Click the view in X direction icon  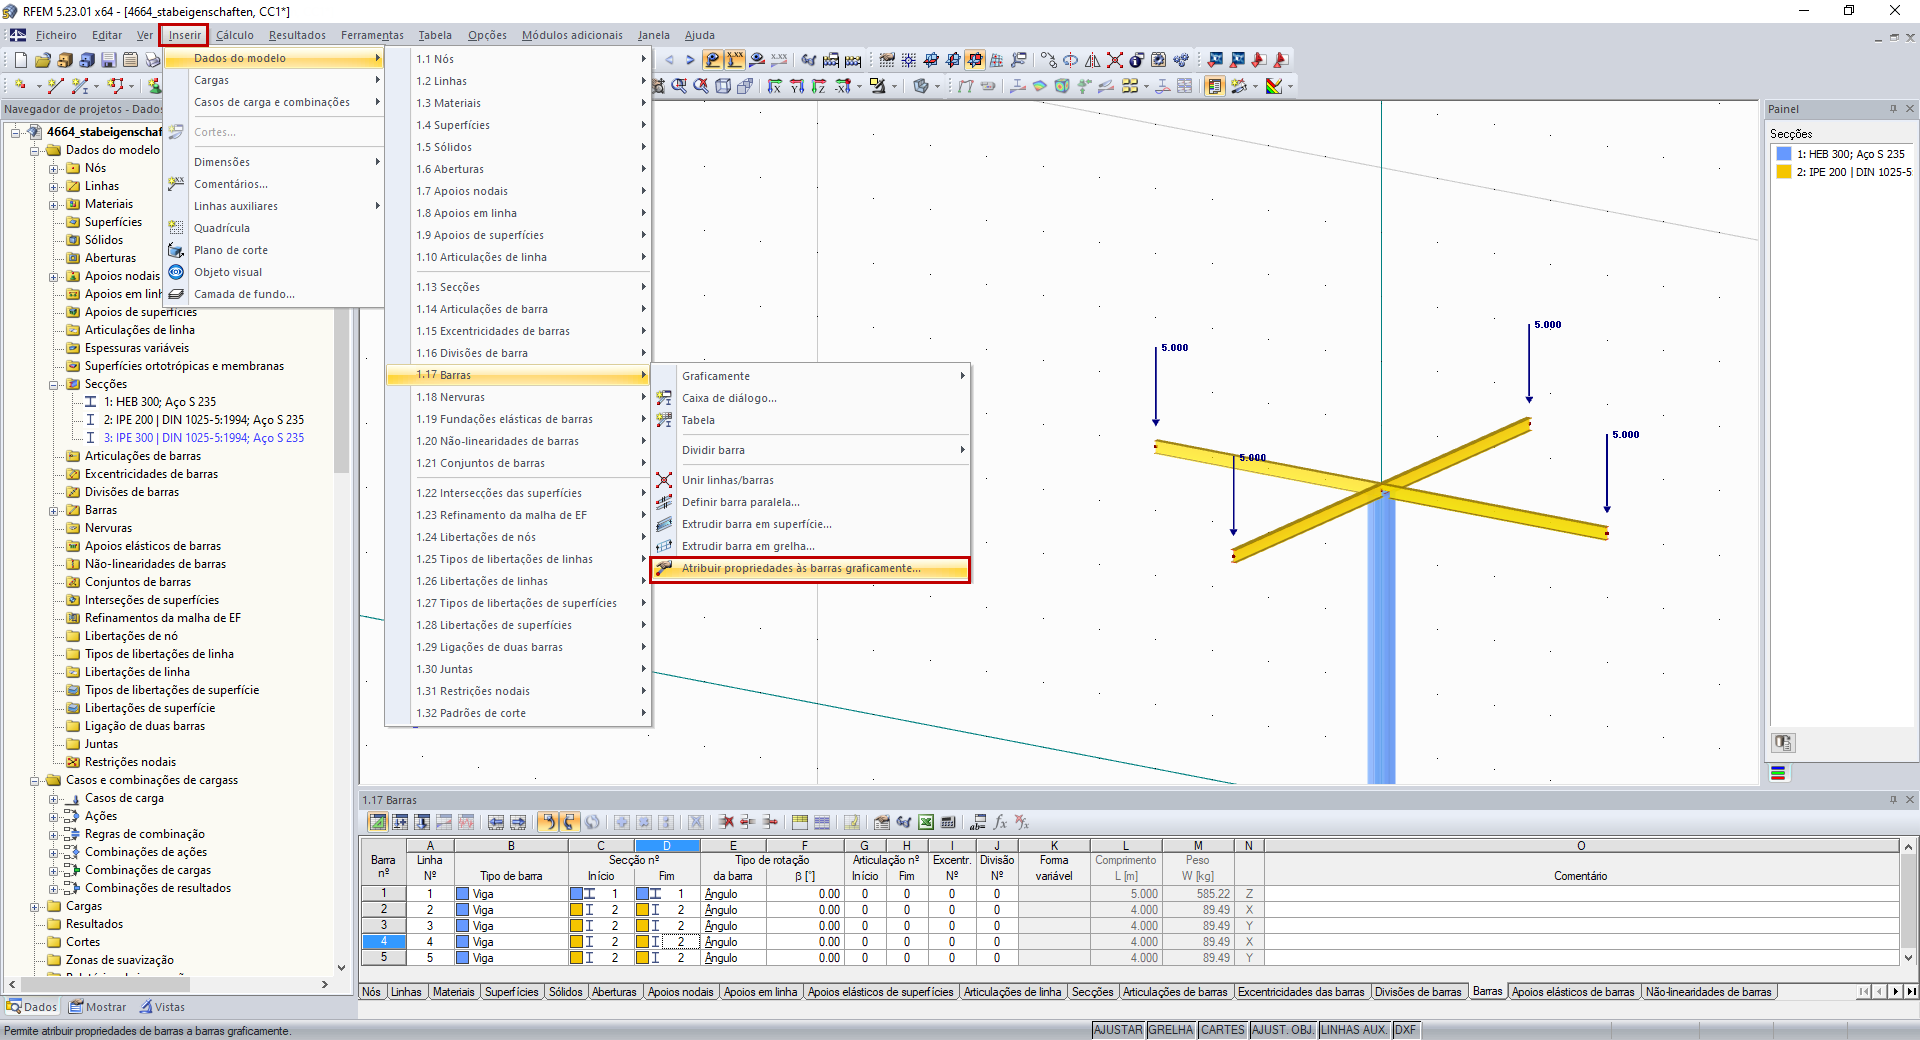coord(774,86)
